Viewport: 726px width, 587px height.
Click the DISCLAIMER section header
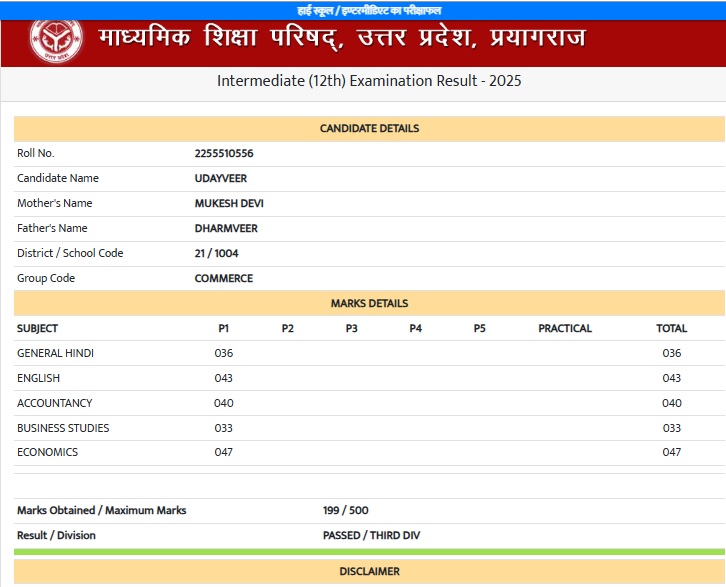pyautogui.click(x=369, y=571)
